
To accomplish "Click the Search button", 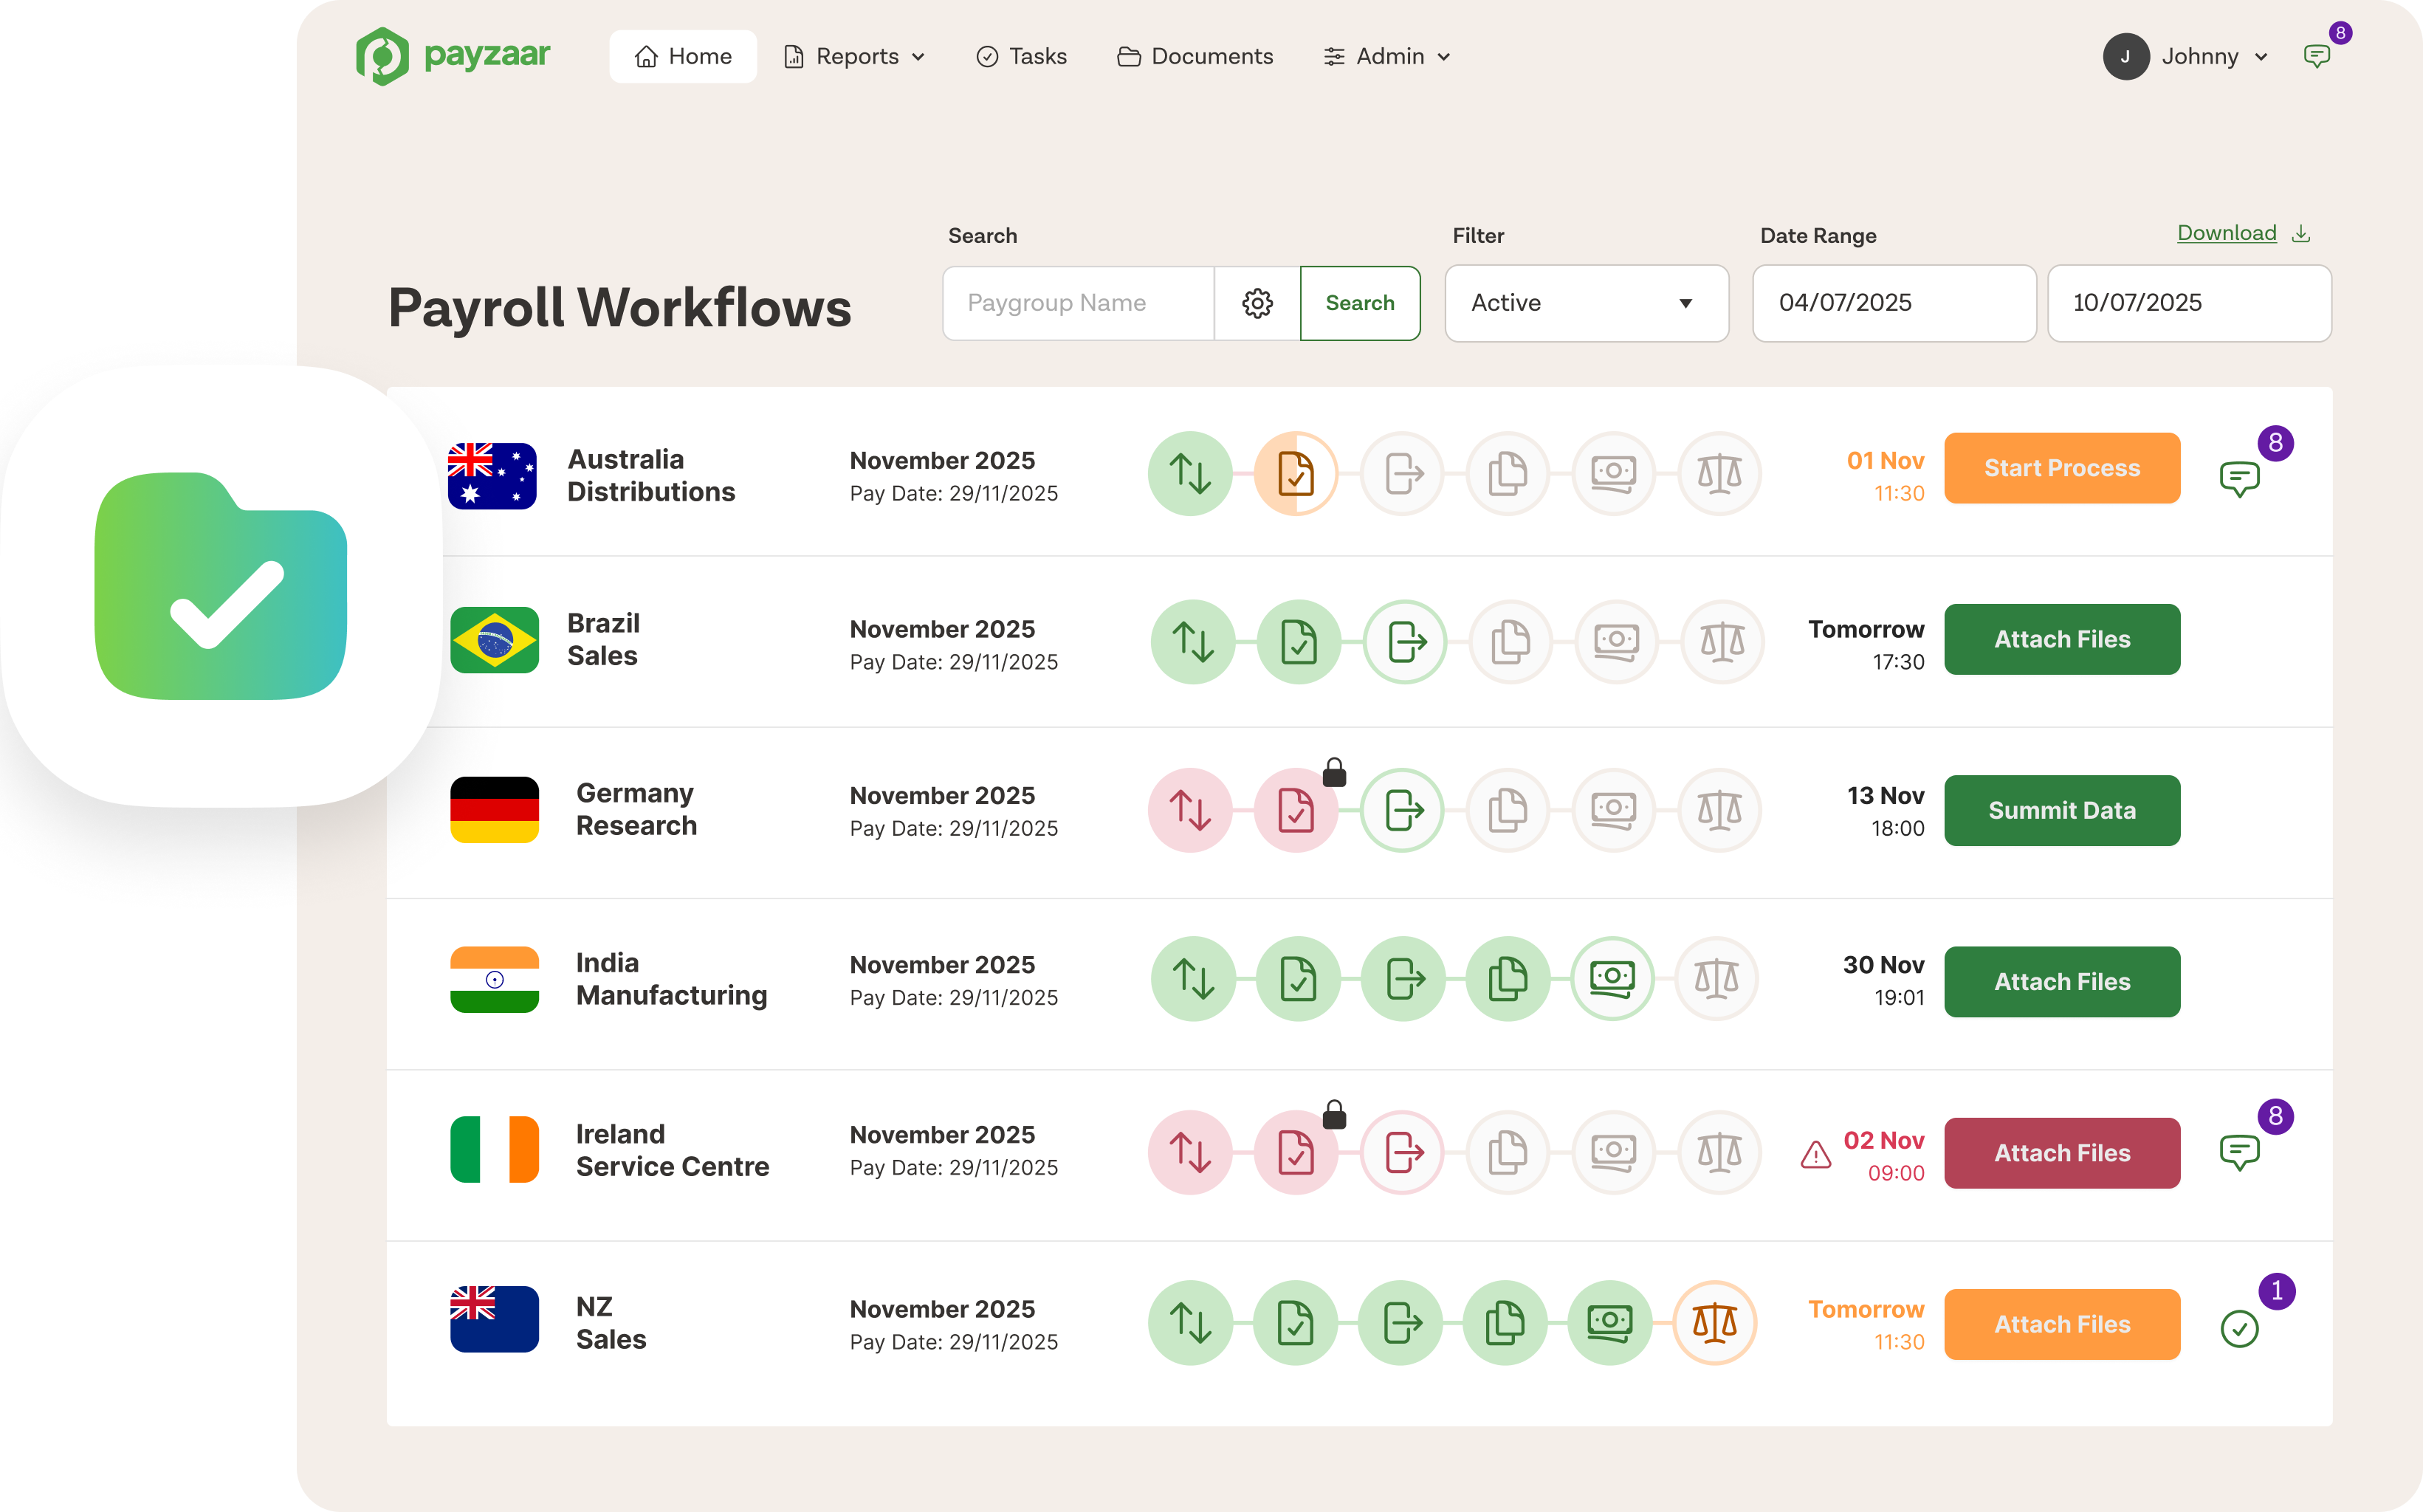I will pyautogui.click(x=1360, y=303).
